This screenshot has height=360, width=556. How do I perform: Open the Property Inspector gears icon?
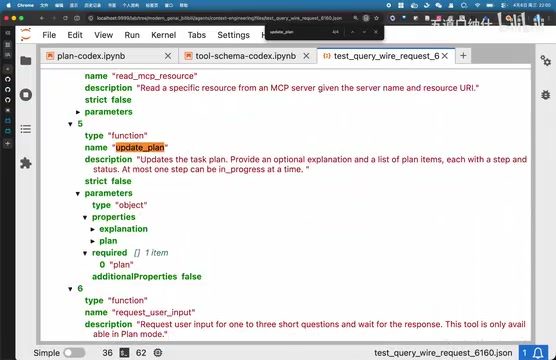pos(545,61)
